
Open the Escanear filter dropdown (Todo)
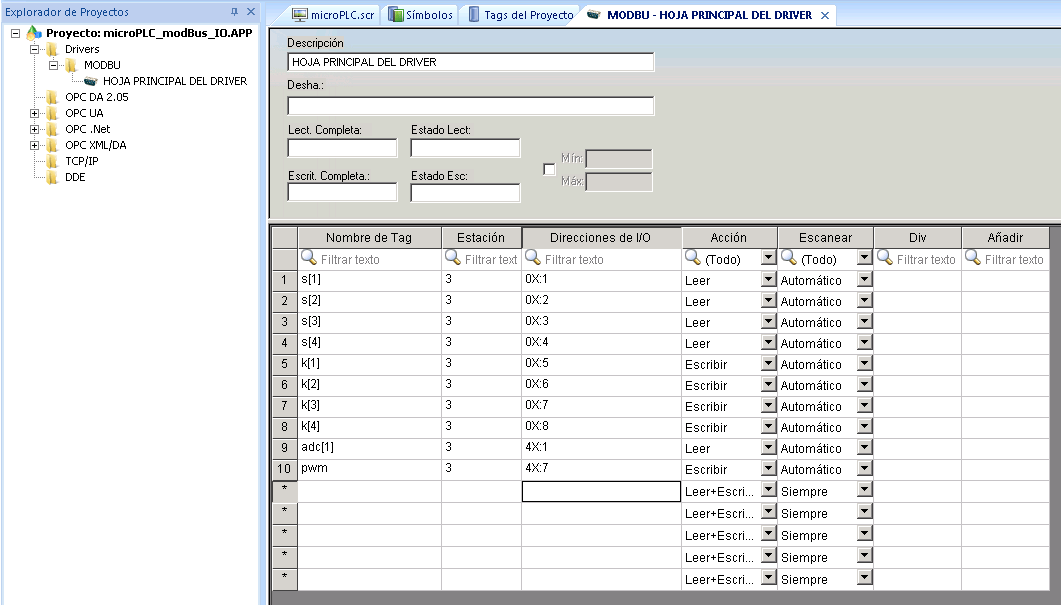pyautogui.click(x=865, y=258)
